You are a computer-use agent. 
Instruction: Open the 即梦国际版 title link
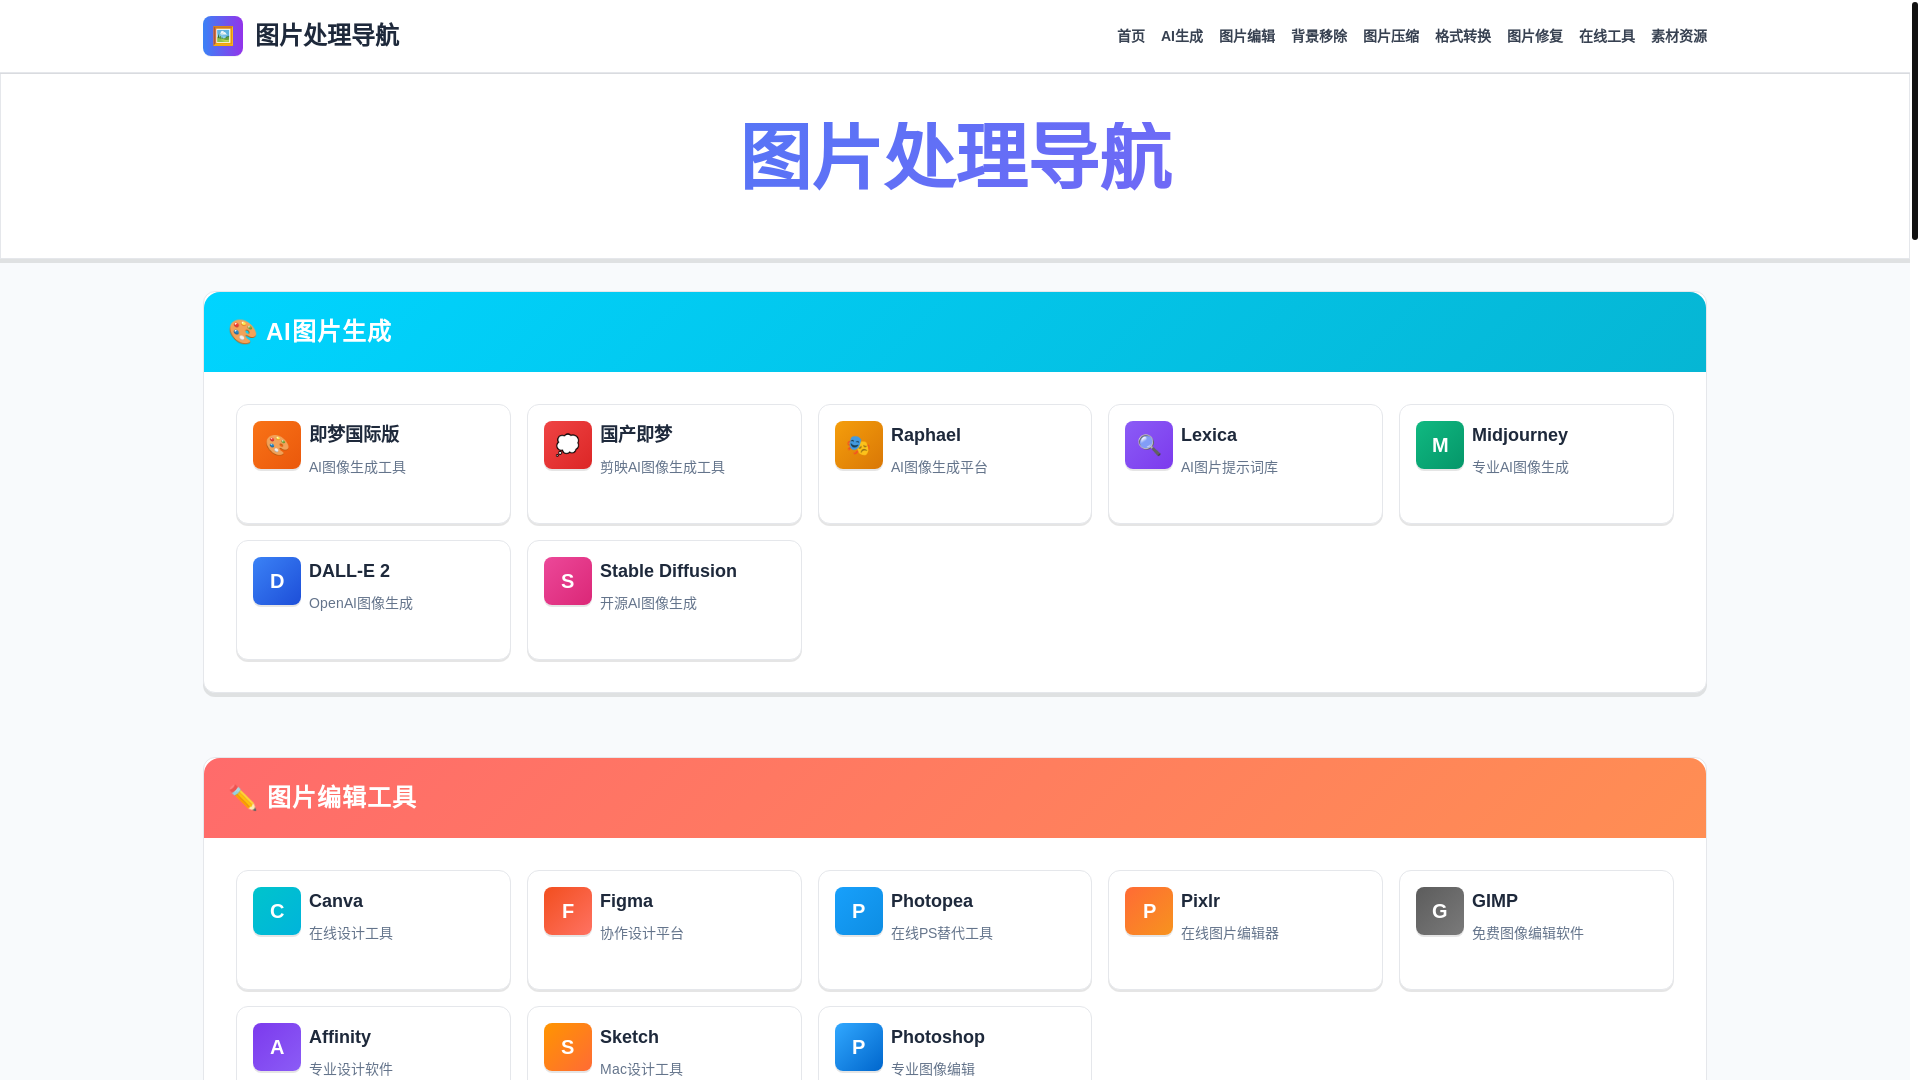tap(354, 434)
